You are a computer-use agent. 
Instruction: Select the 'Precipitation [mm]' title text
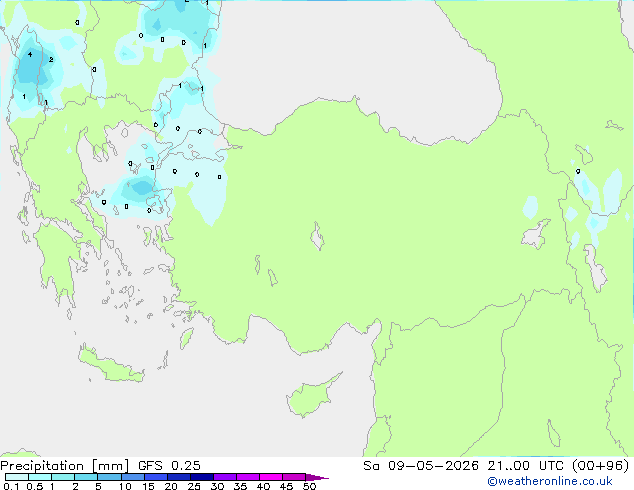tap(65, 466)
